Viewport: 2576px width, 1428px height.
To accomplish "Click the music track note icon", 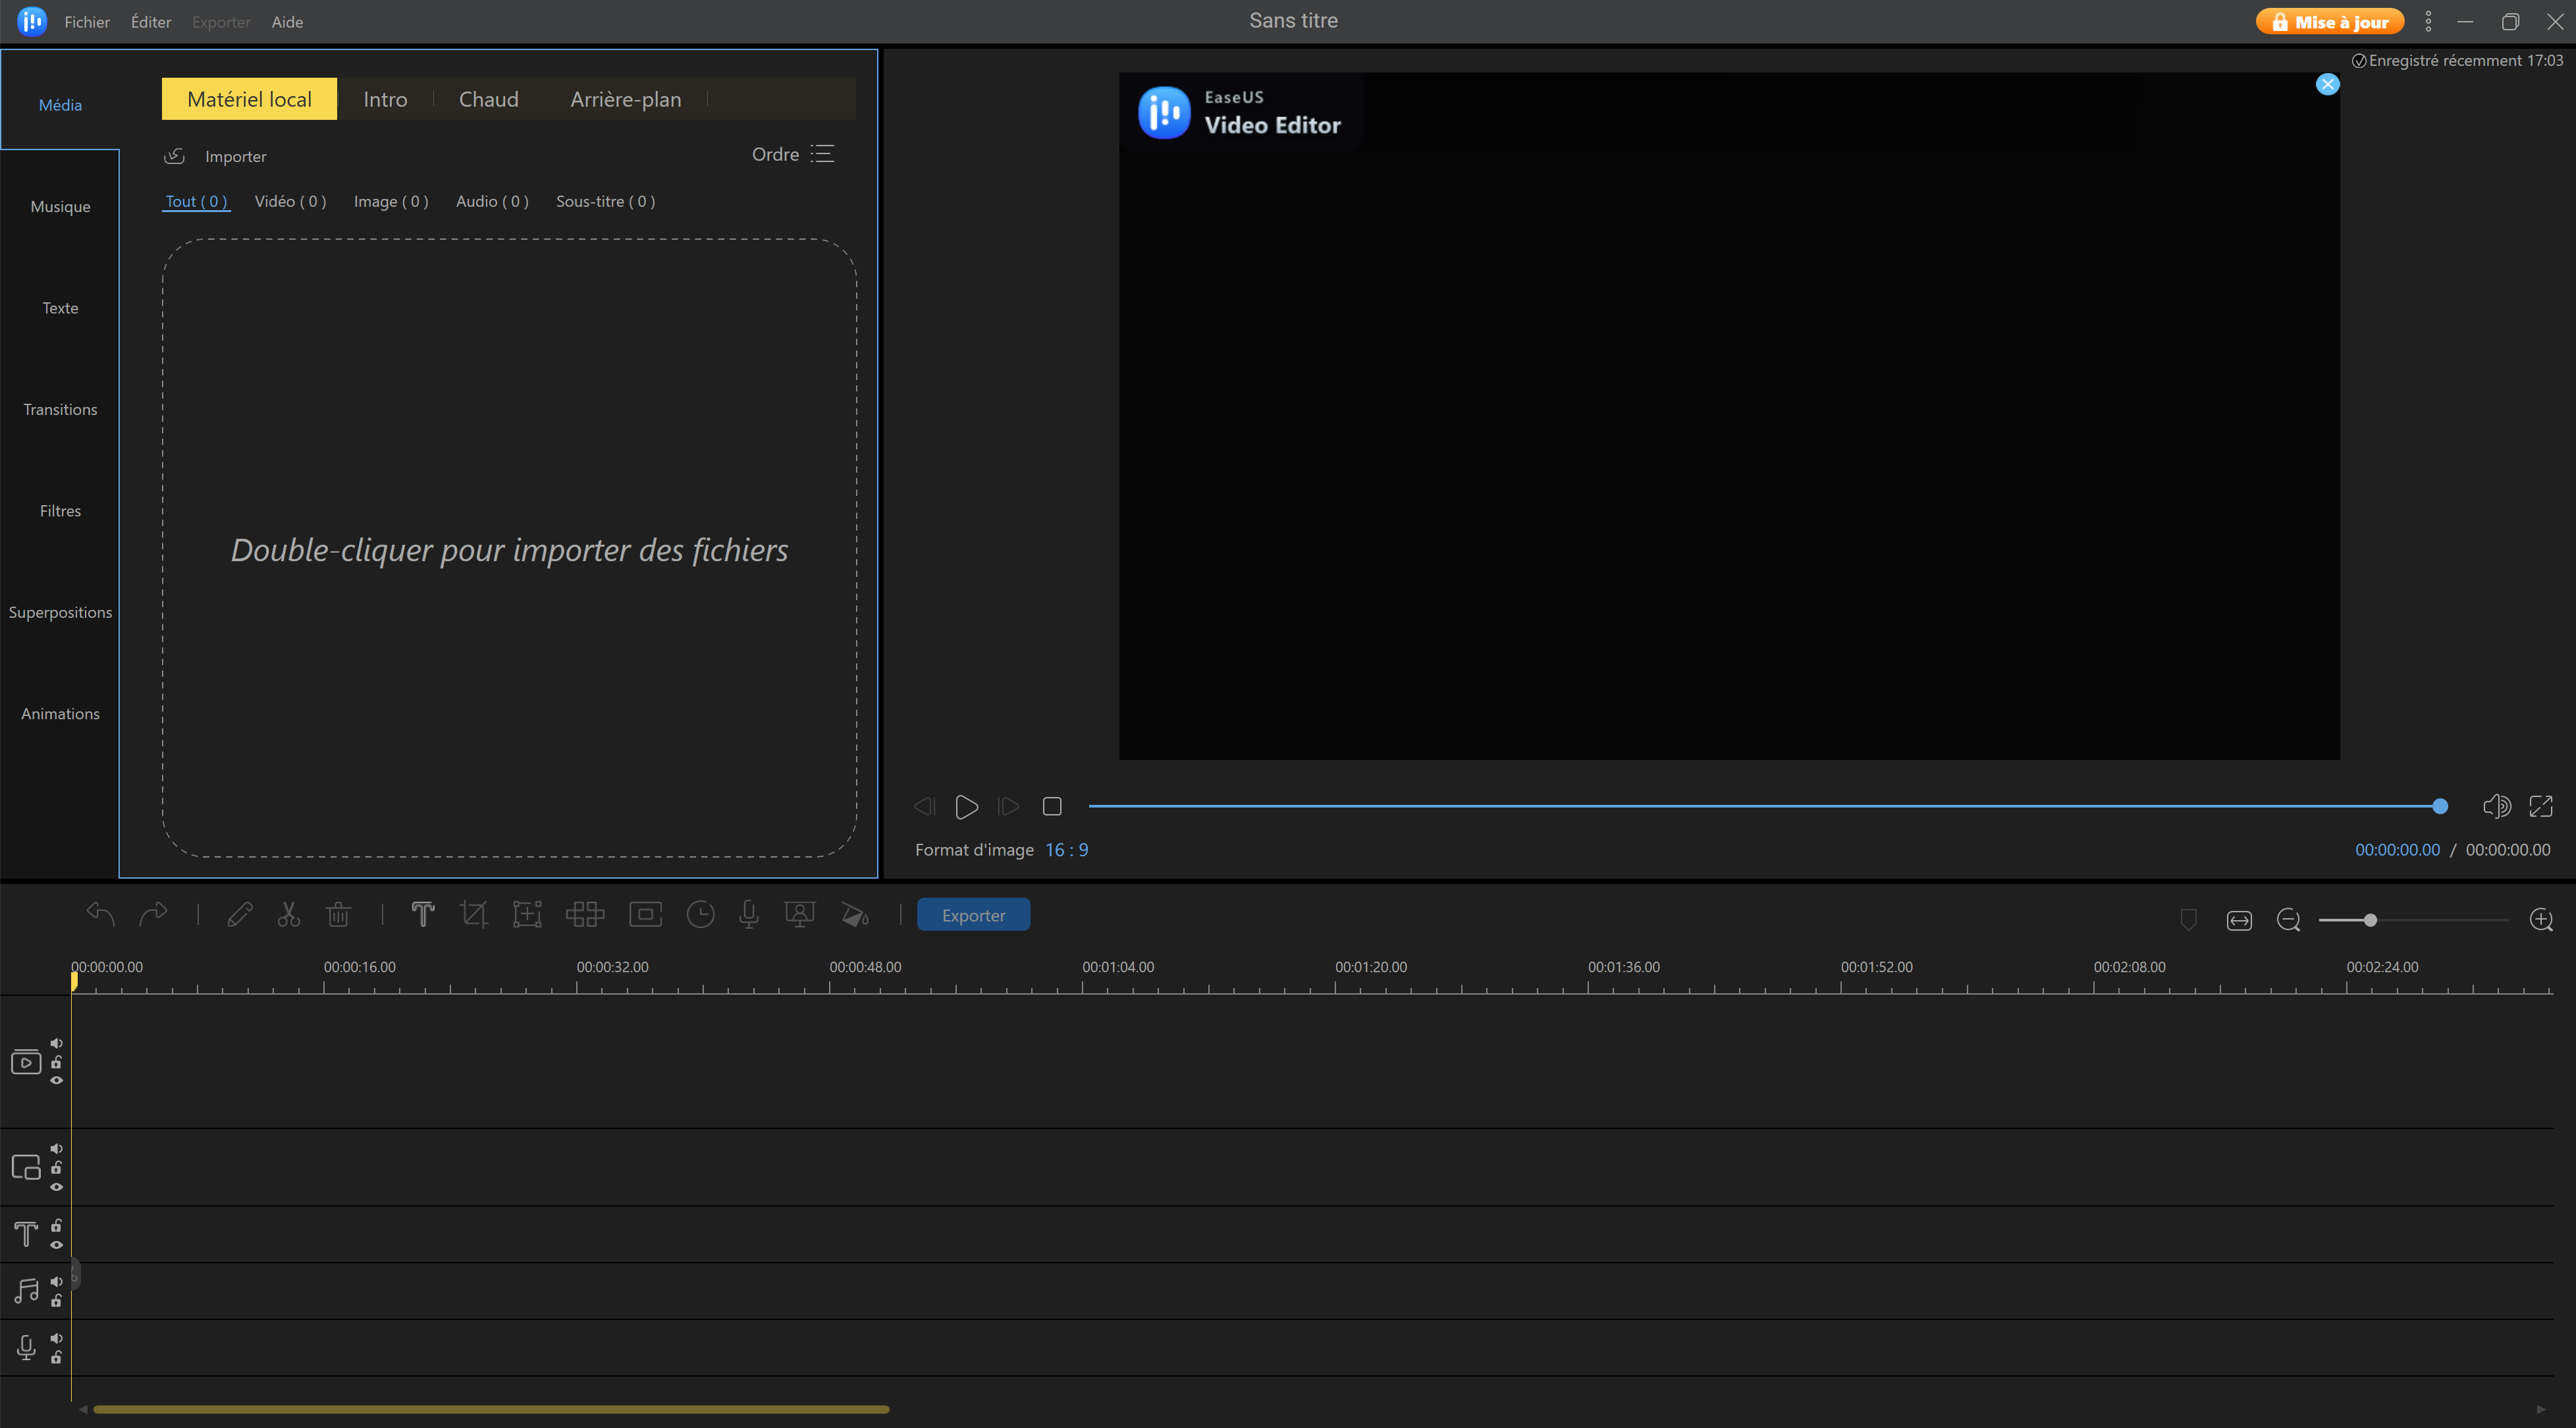I will point(26,1291).
